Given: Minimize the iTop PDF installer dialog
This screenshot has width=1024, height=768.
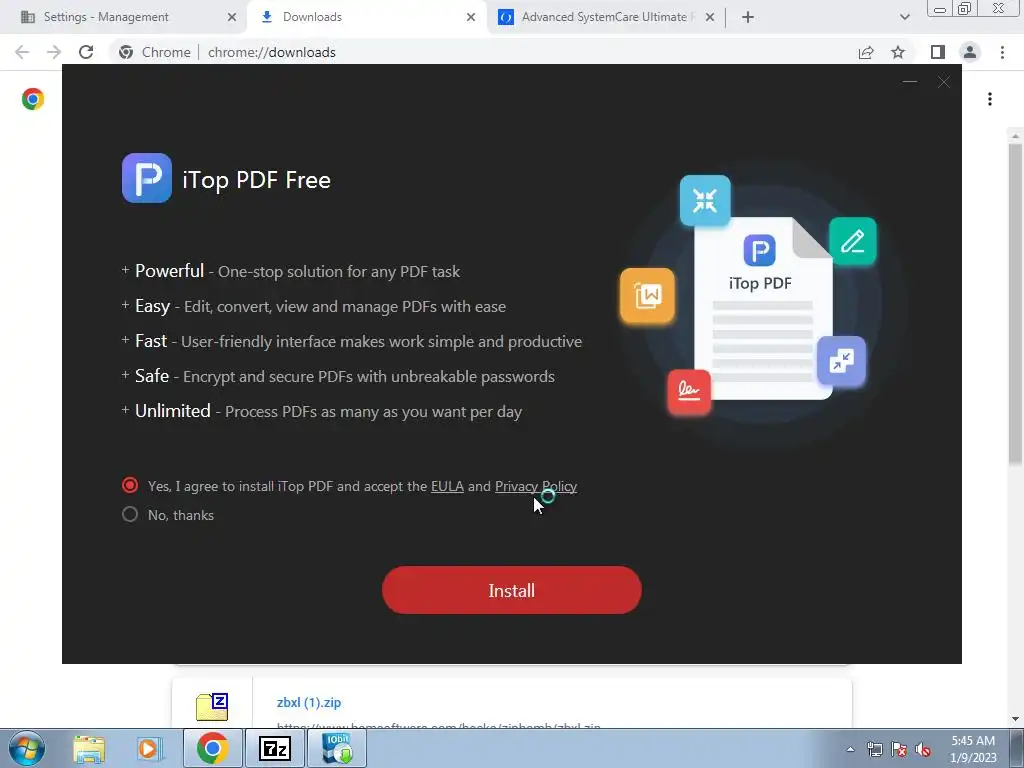Looking at the screenshot, I should tap(910, 82).
